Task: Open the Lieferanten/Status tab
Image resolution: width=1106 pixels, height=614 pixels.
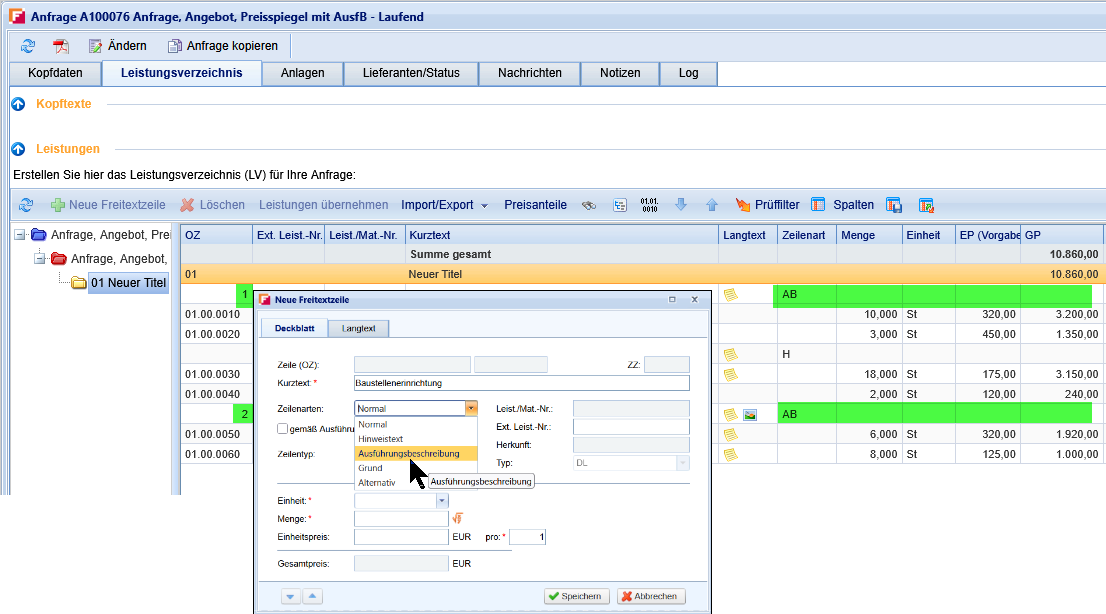Action: click(411, 73)
